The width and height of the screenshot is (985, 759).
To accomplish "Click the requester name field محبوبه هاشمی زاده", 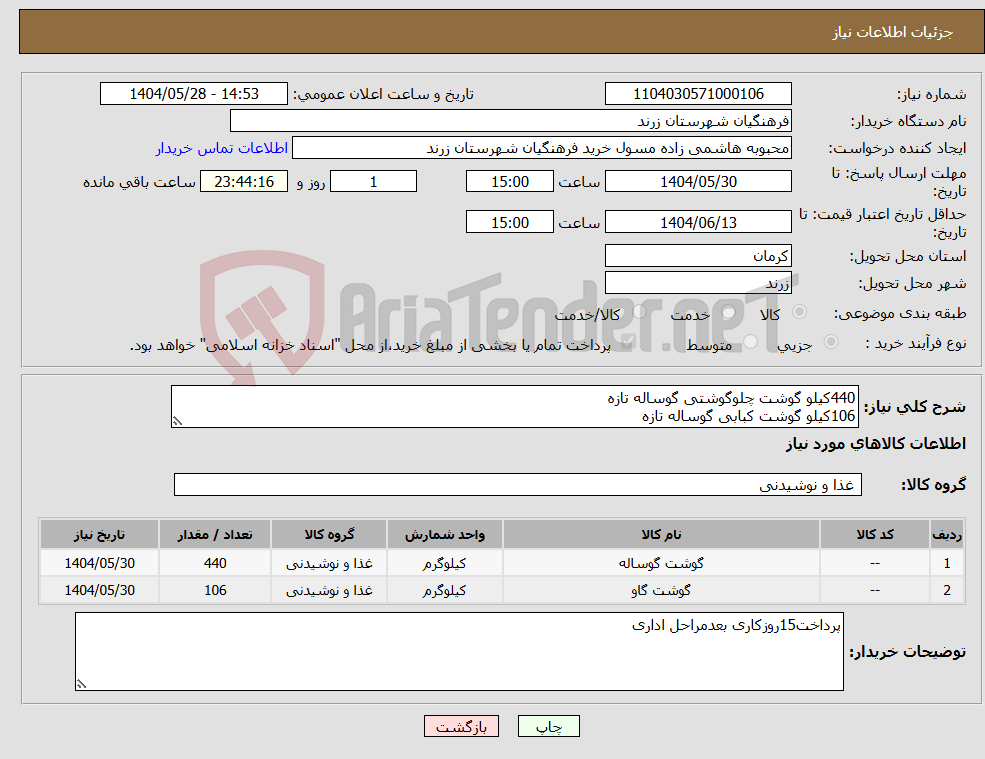I will [x=541, y=148].
